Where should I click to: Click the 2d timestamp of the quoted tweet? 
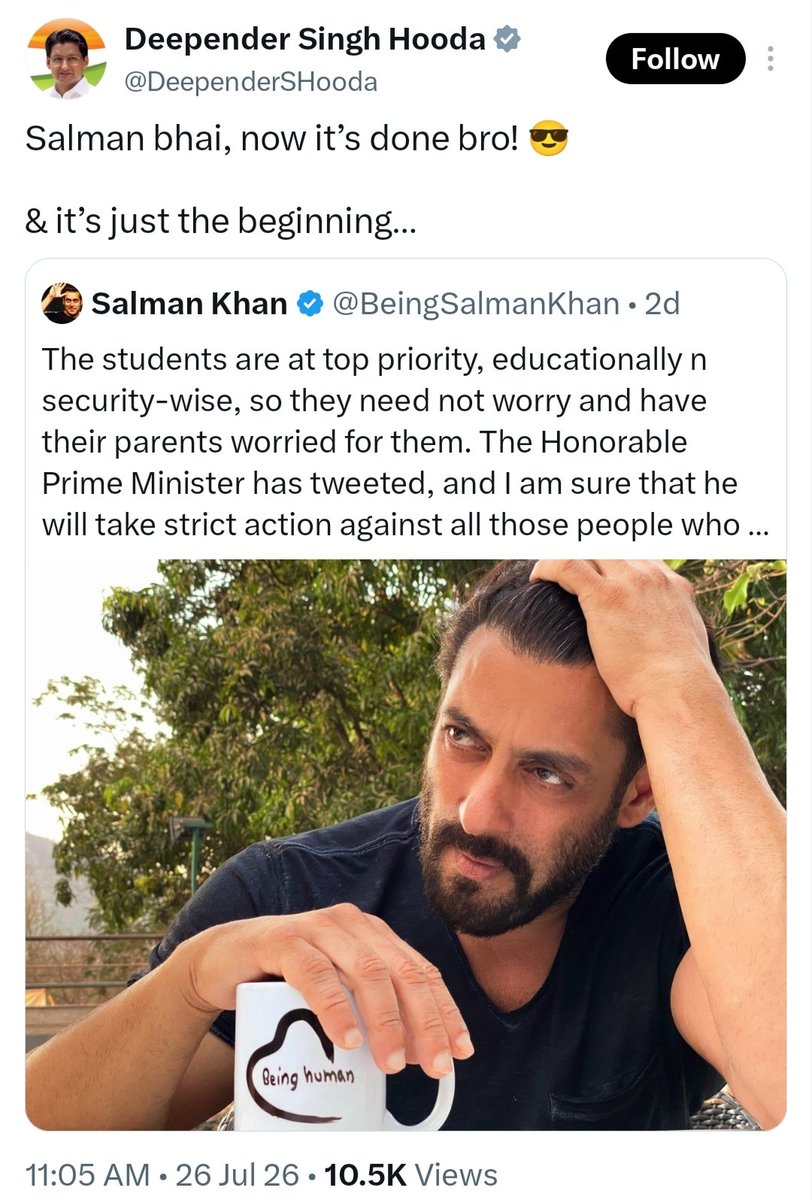coord(661,303)
